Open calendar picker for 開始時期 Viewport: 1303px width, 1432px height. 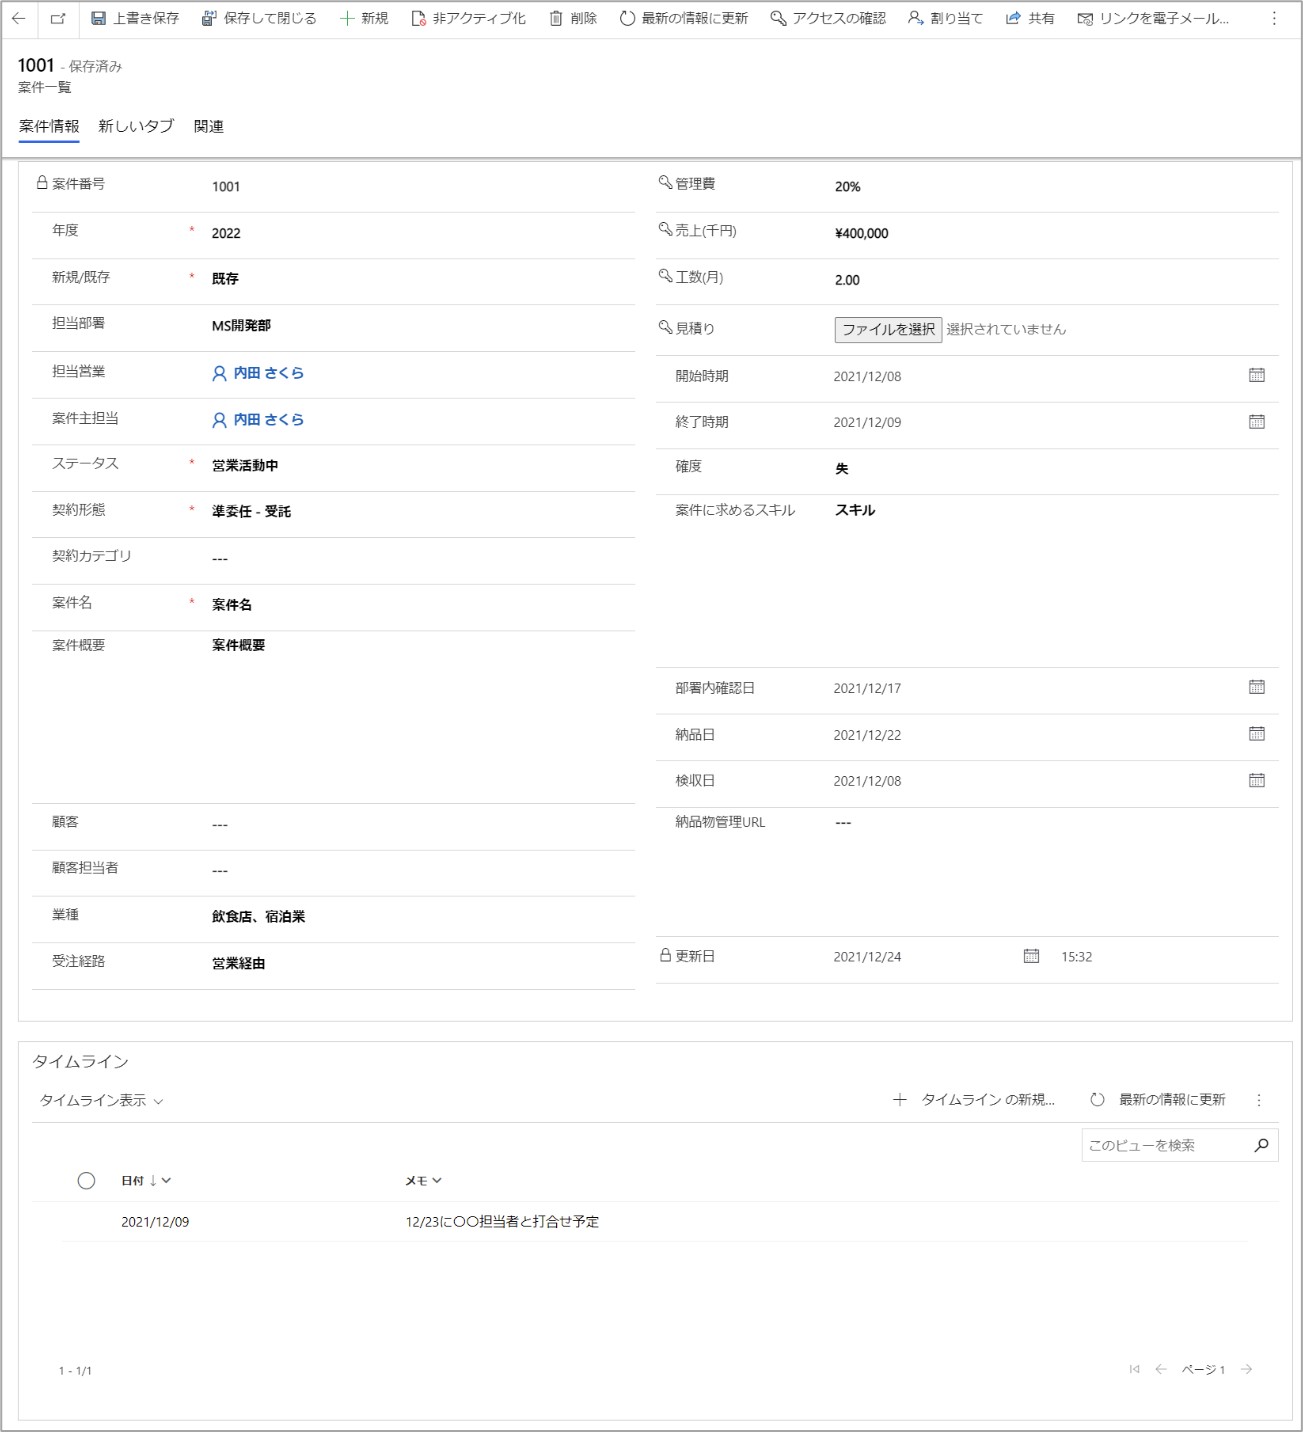(x=1256, y=375)
